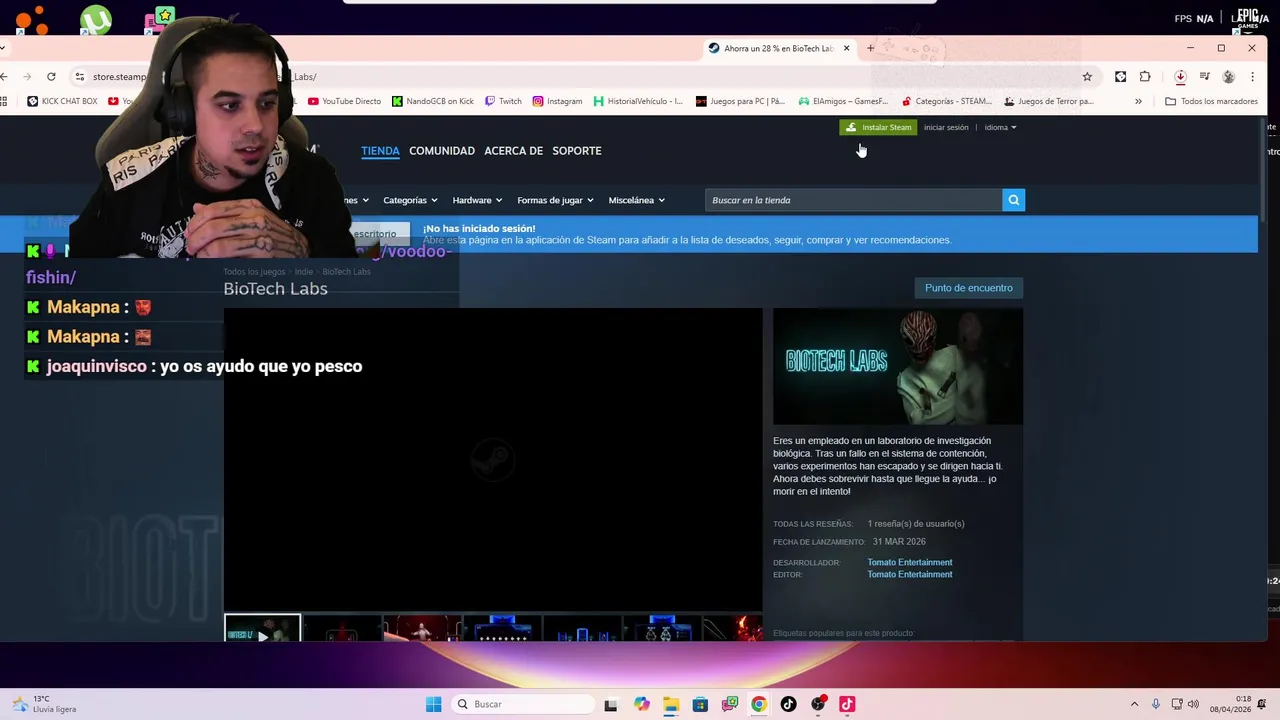
Task: Expand the Hardware dropdown menu
Action: 477,200
